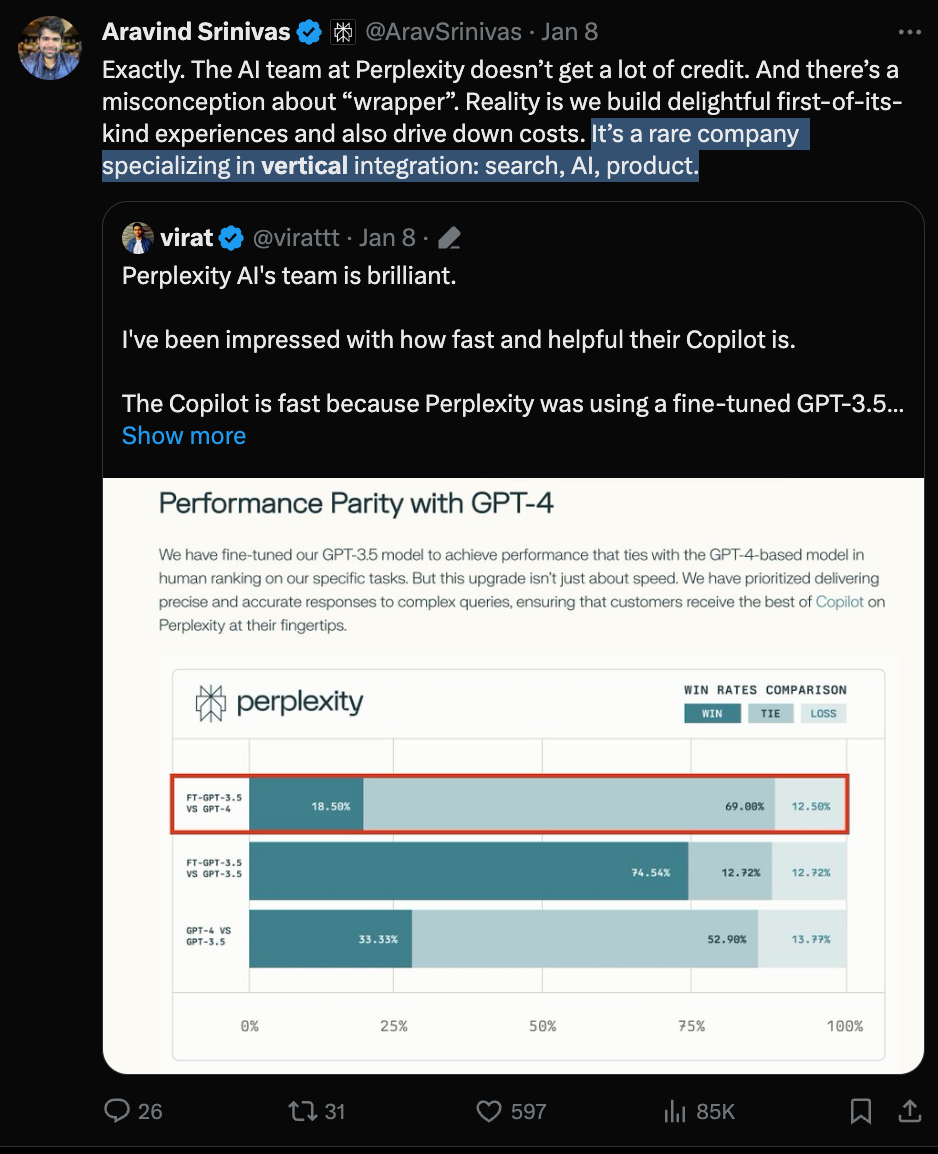The height and width of the screenshot is (1154, 938).
Task: Click the Copilot link in the chart image
Action: (839, 601)
